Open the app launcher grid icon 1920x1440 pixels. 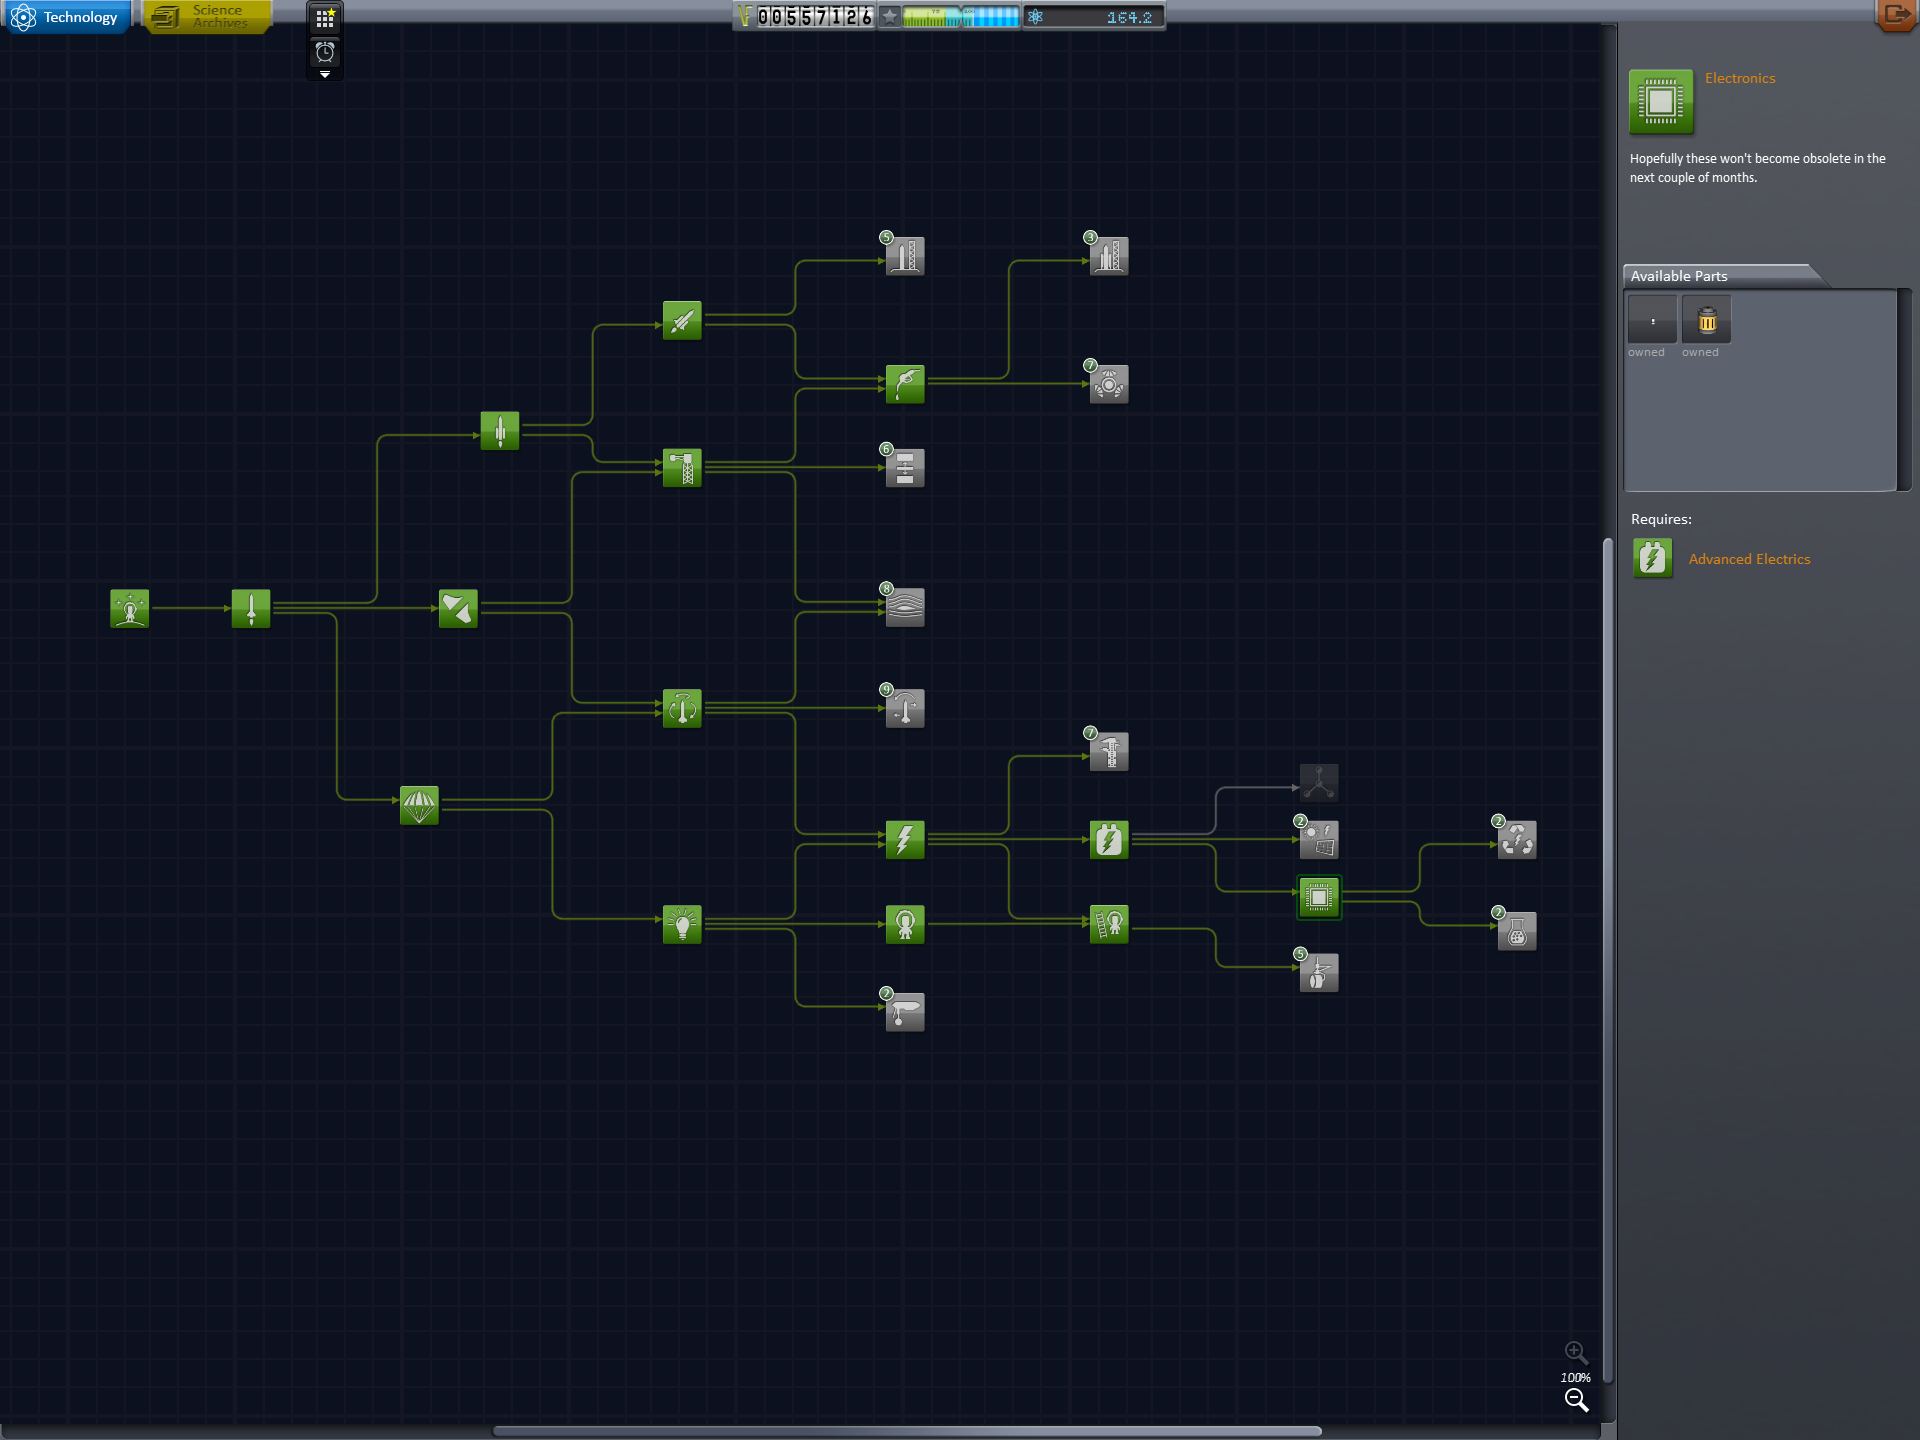(325, 19)
